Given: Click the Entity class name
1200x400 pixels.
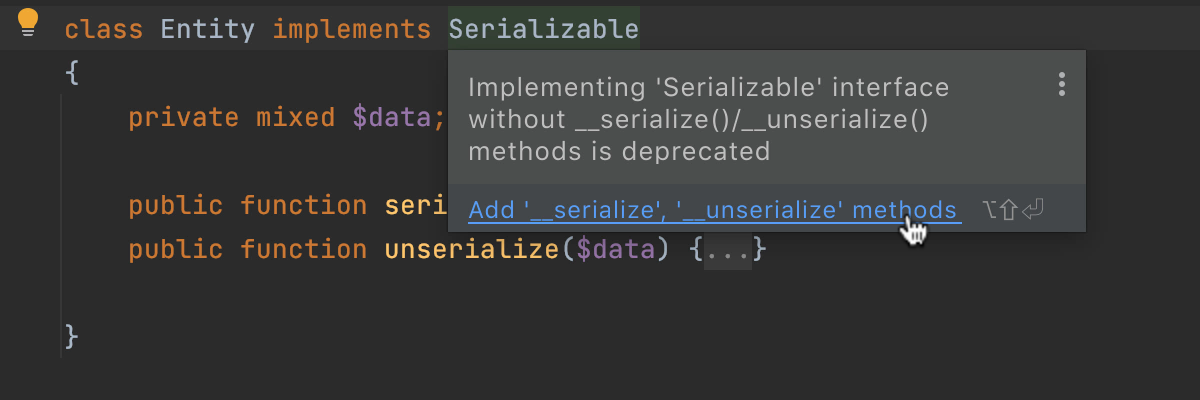Looking at the screenshot, I should [207, 29].
